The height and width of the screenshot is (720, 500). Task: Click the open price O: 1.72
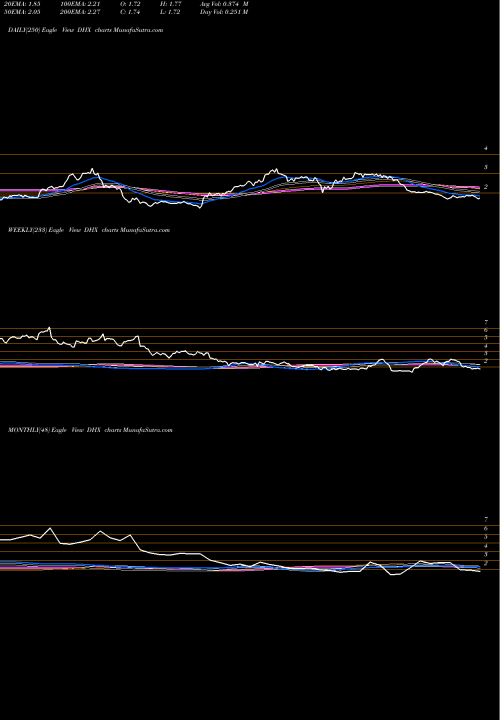131,4
